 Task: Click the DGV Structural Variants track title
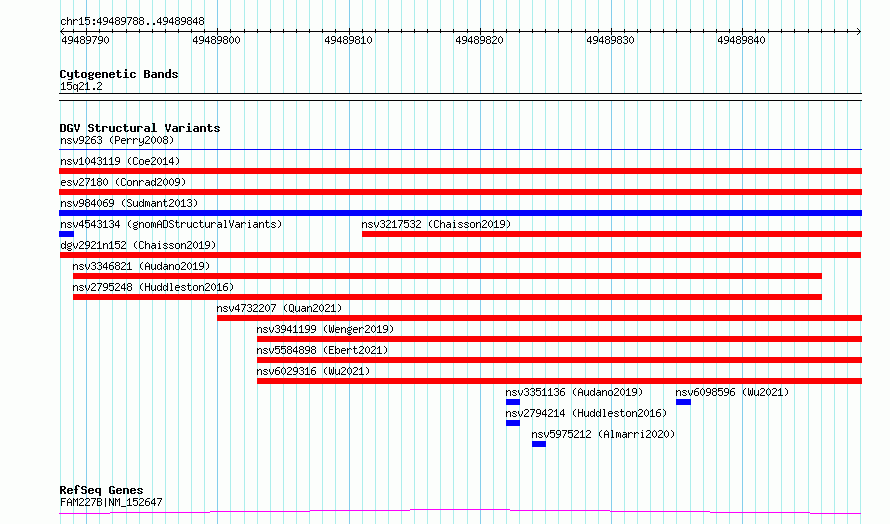click(140, 128)
